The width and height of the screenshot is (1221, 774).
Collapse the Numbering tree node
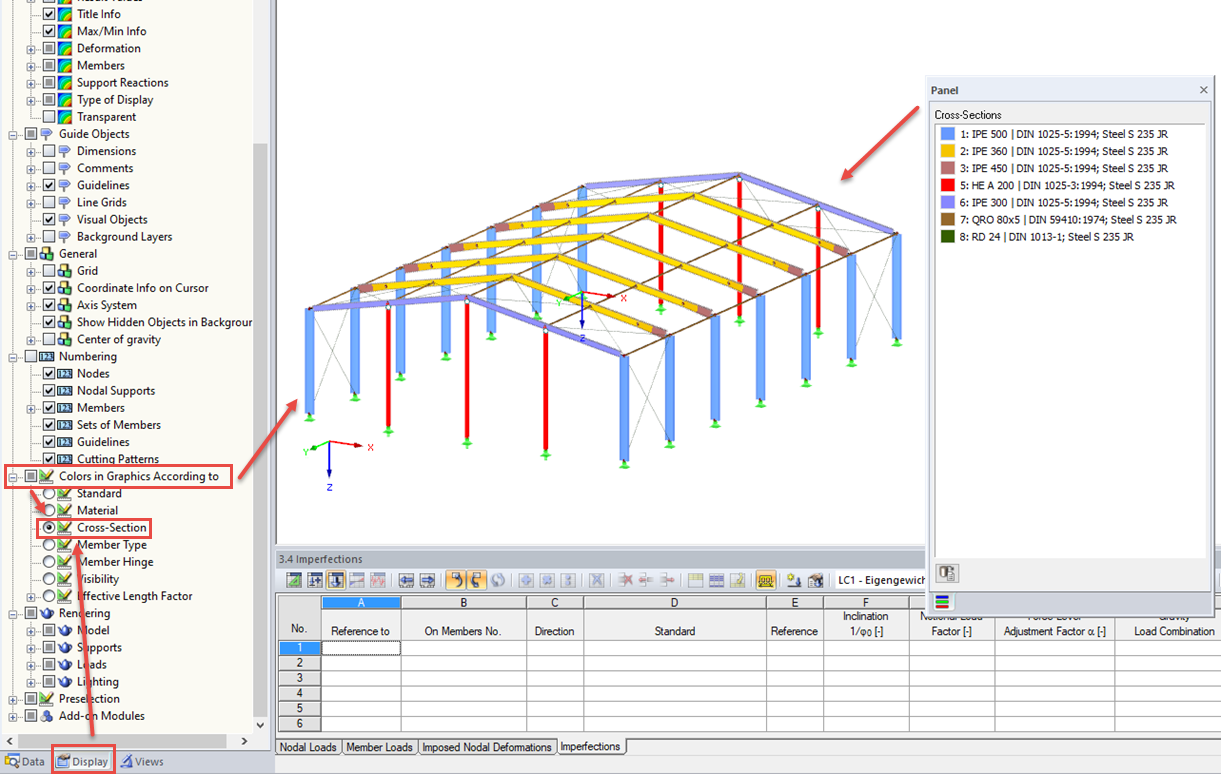pyautogui.click(x=14, y=356)
